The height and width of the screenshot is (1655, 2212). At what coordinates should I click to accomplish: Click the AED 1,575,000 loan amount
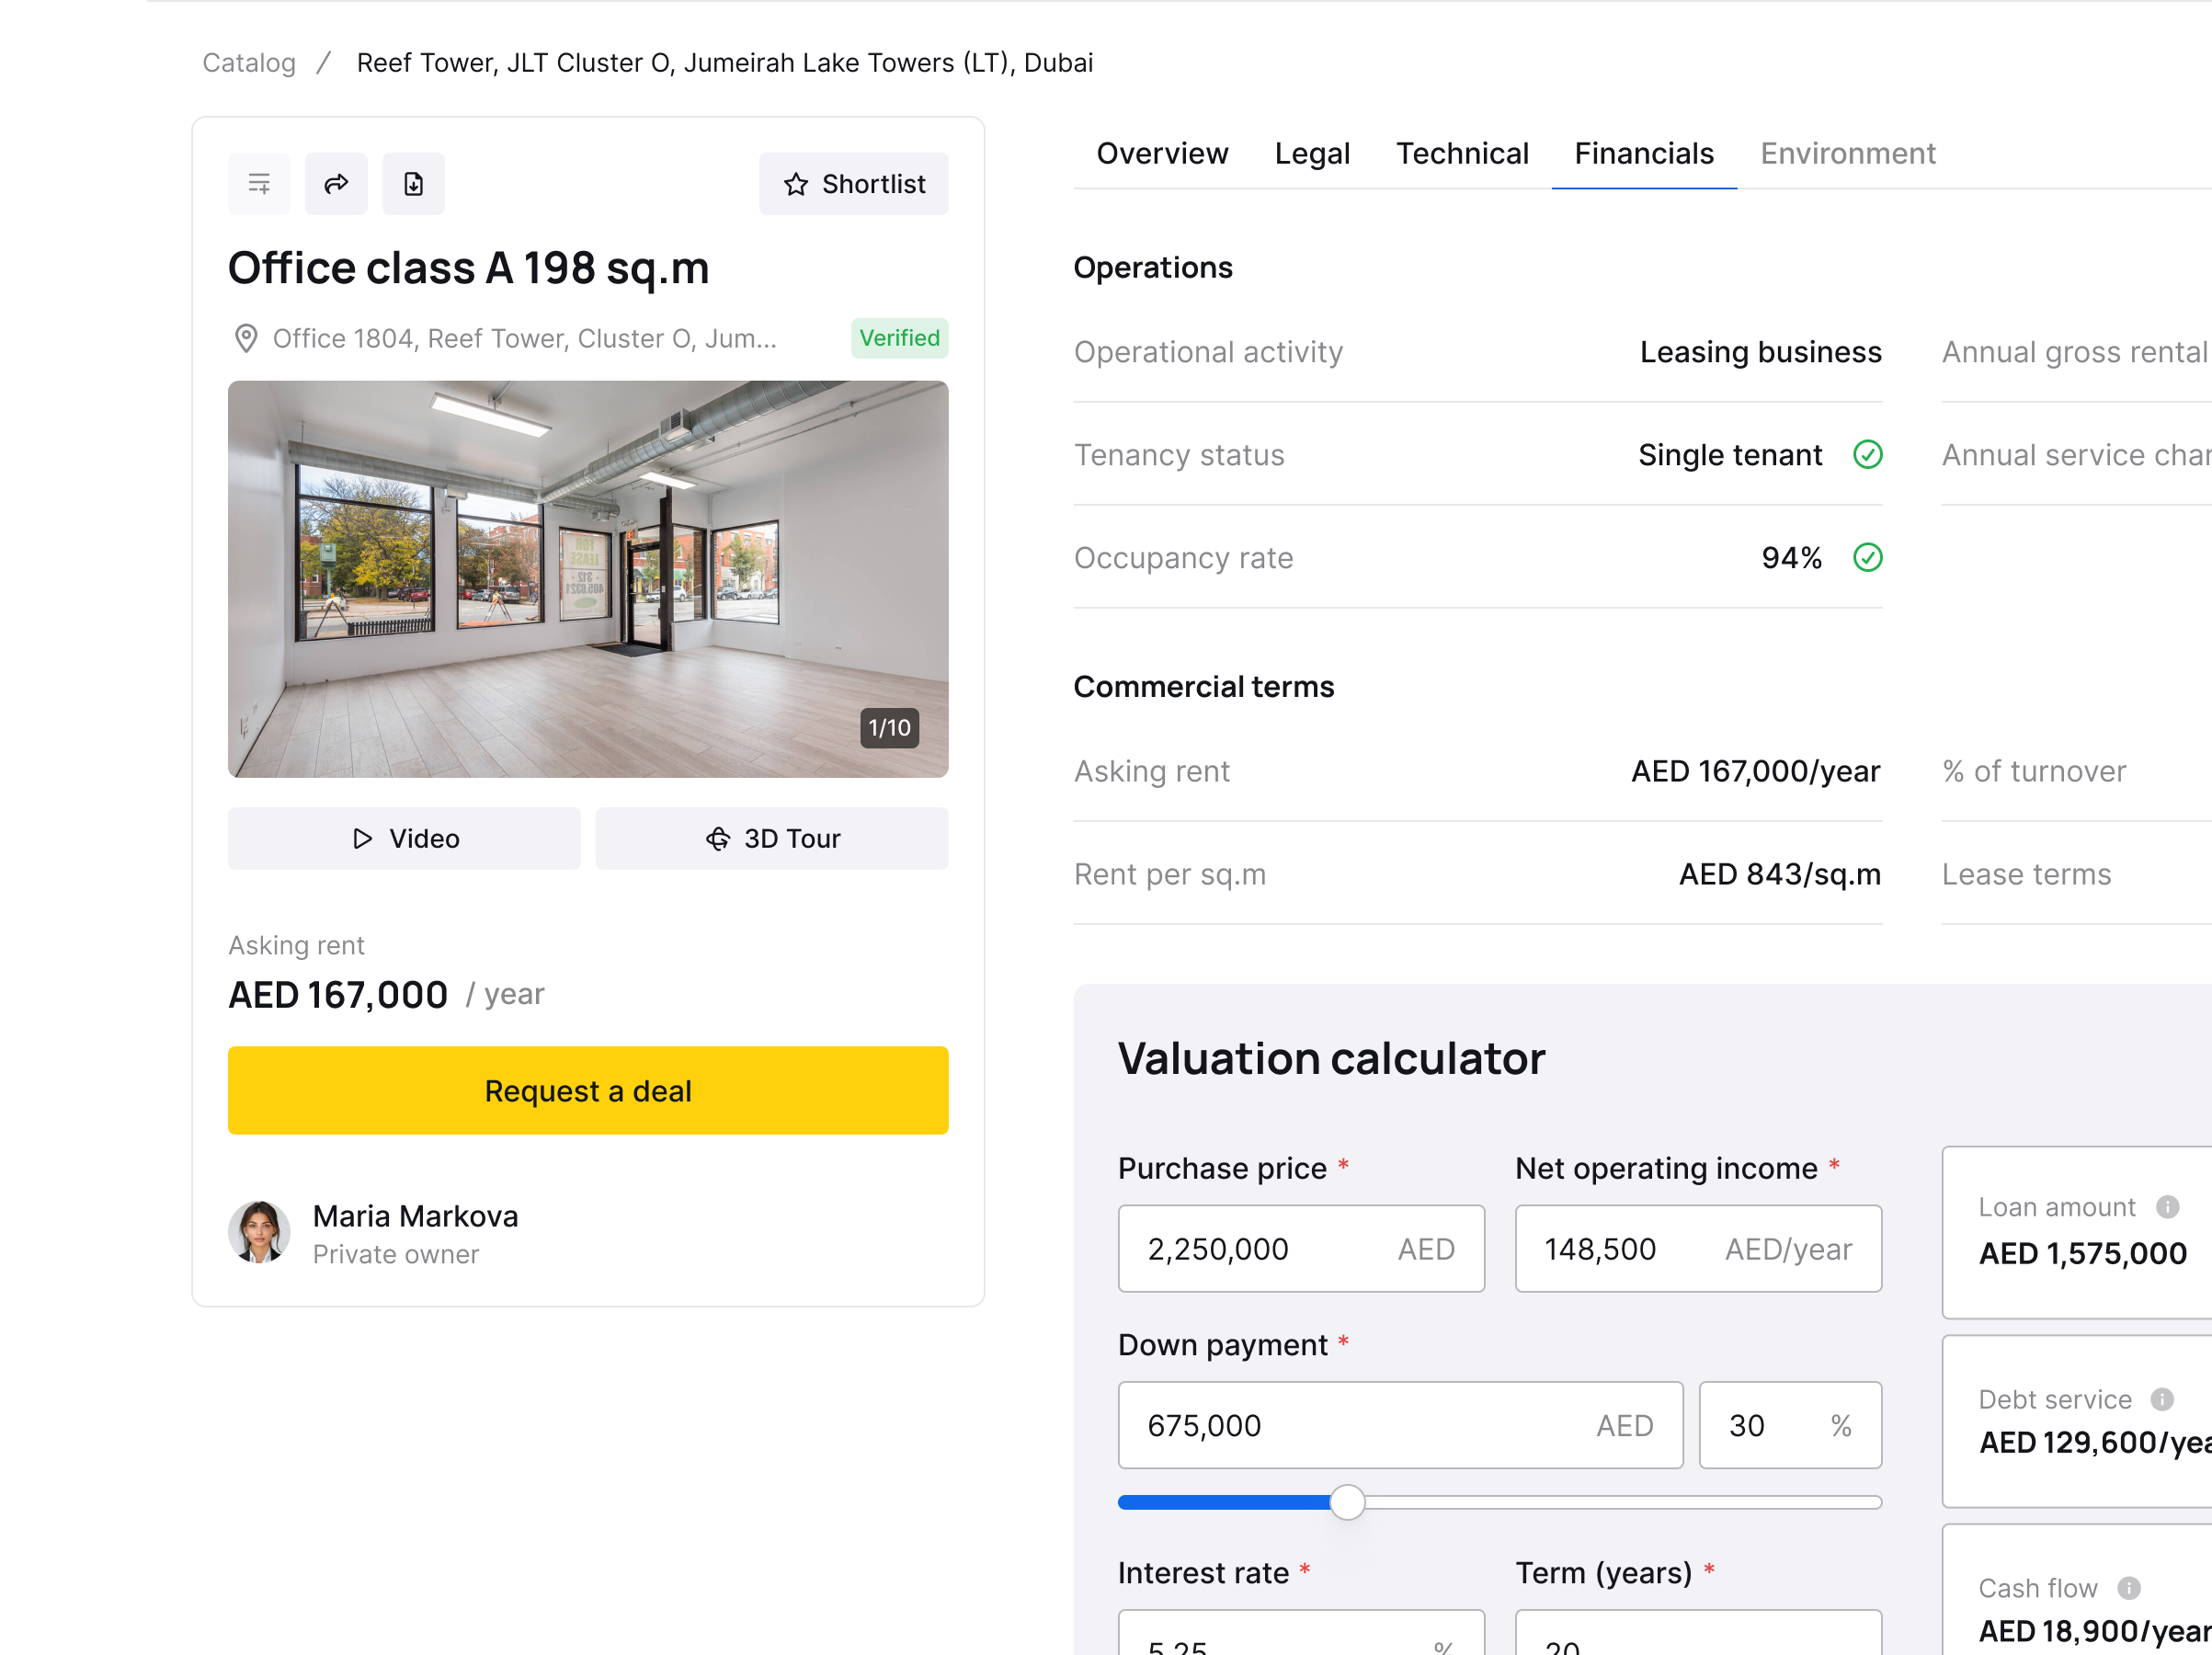pos(2083,1254)
